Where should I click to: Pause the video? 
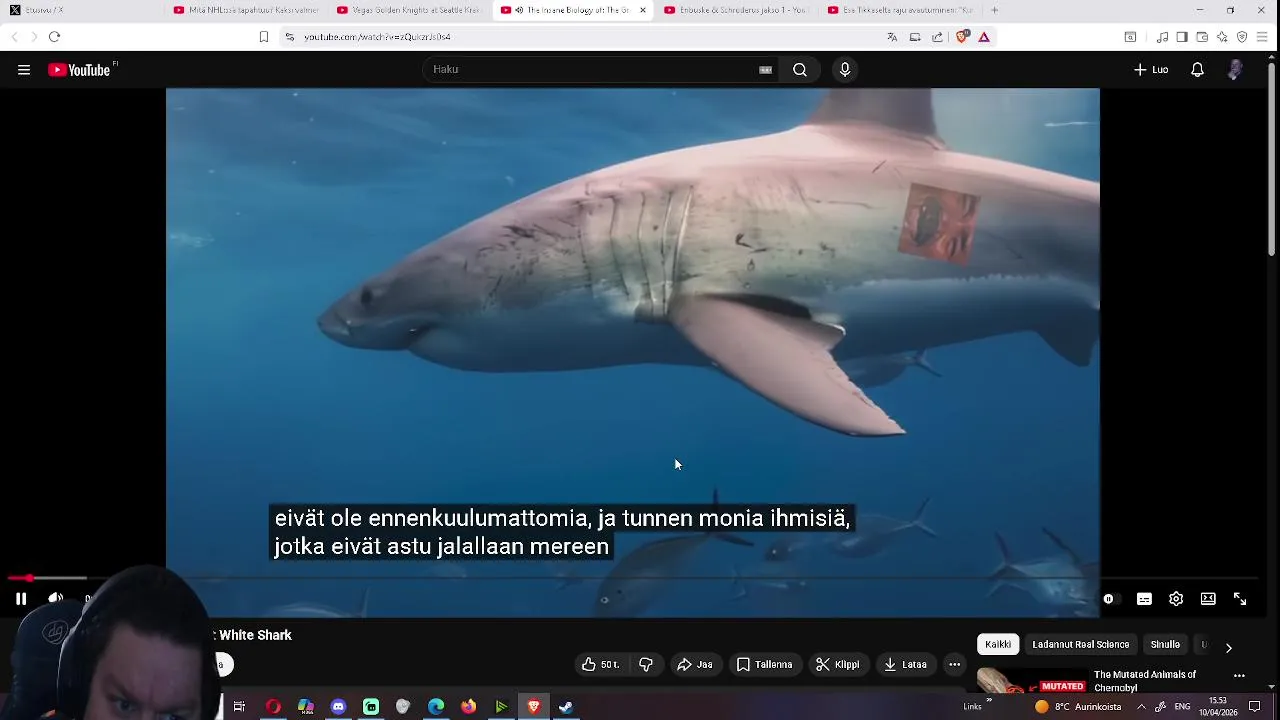coord(20,599)
